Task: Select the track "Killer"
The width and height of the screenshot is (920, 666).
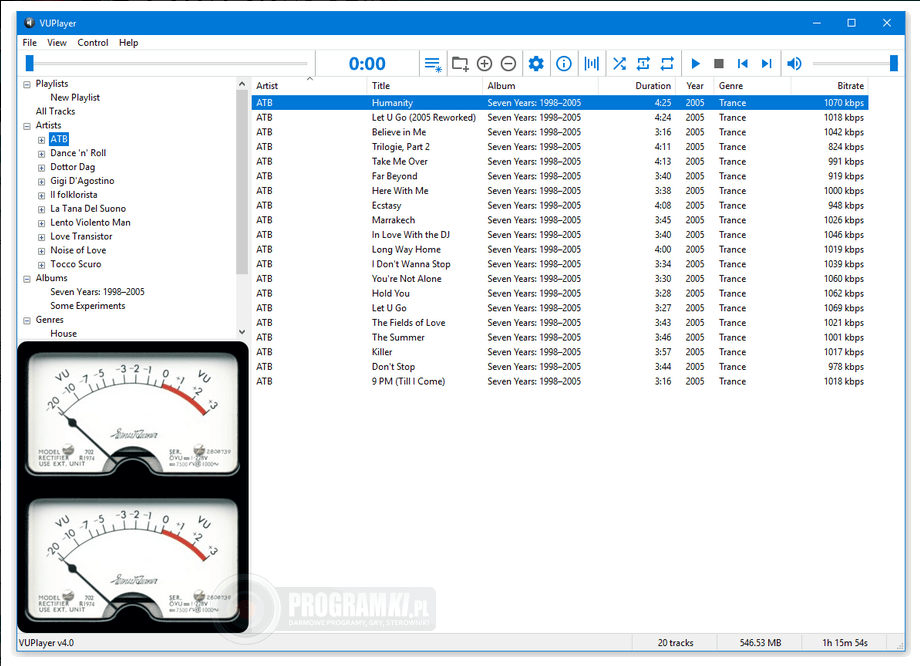Action: (x=560, y=352)
